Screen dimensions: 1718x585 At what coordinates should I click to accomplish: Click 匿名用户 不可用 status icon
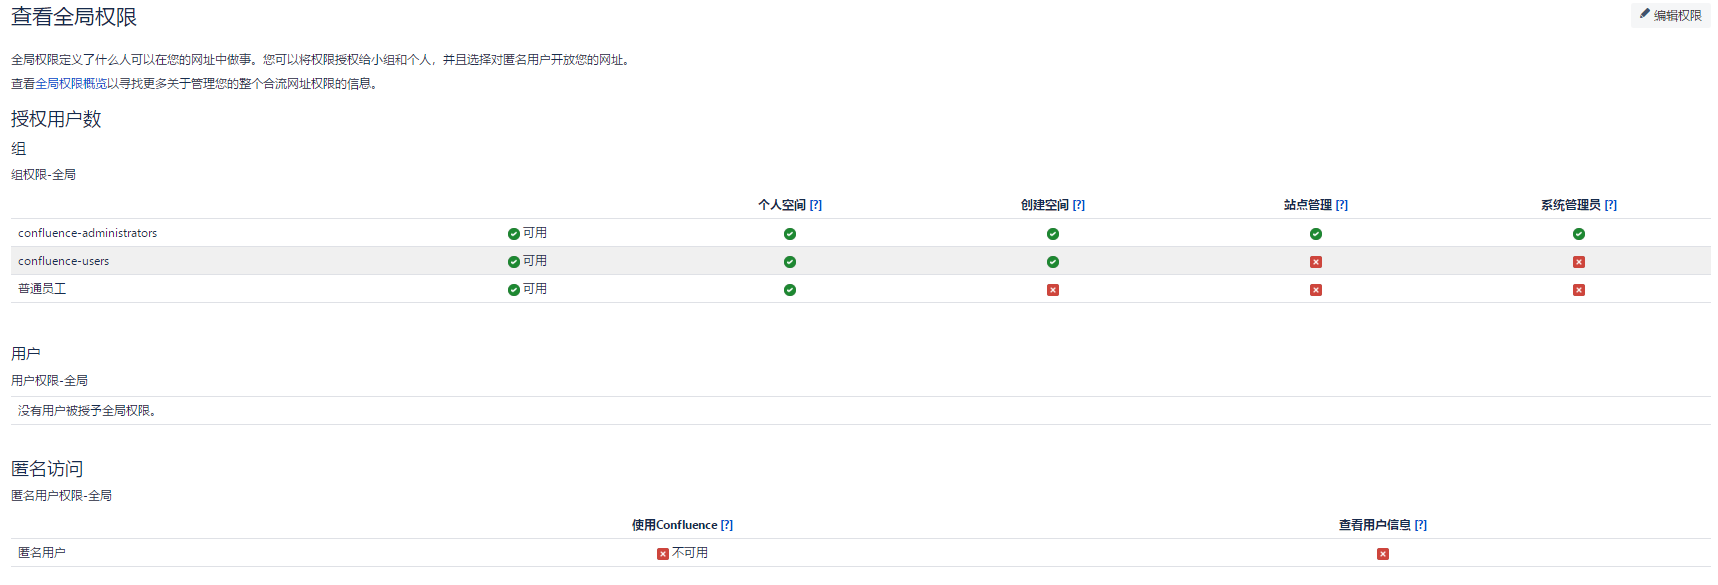pos(663,554)
